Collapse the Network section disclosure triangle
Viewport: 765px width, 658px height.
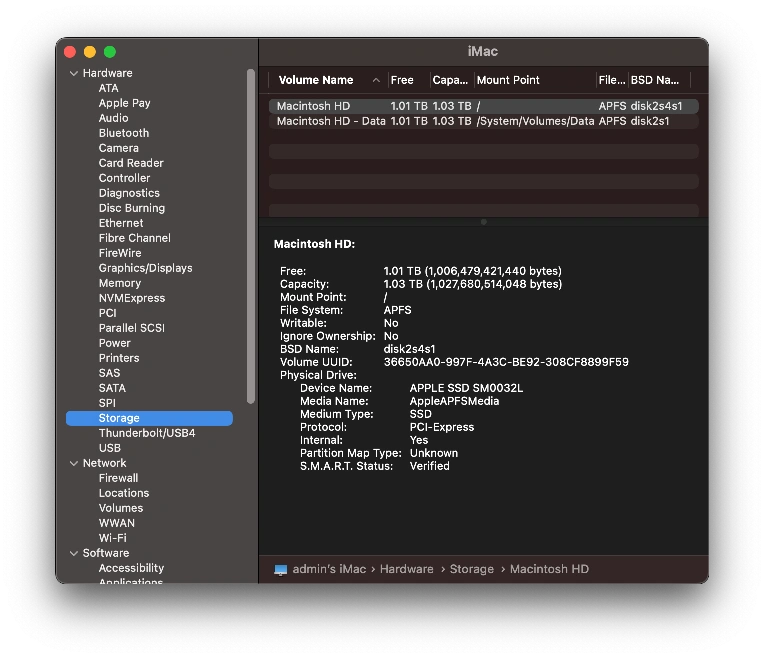[73, 463]
